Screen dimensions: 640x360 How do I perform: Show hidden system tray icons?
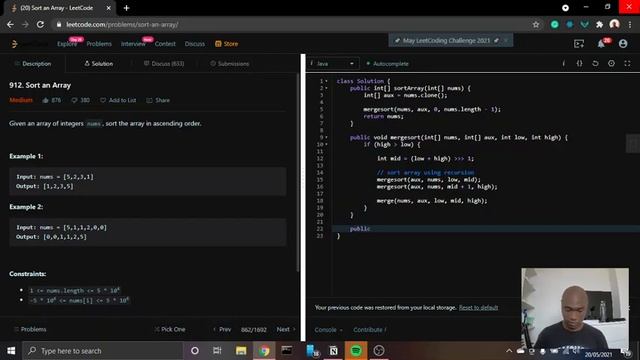coord(509,351)
